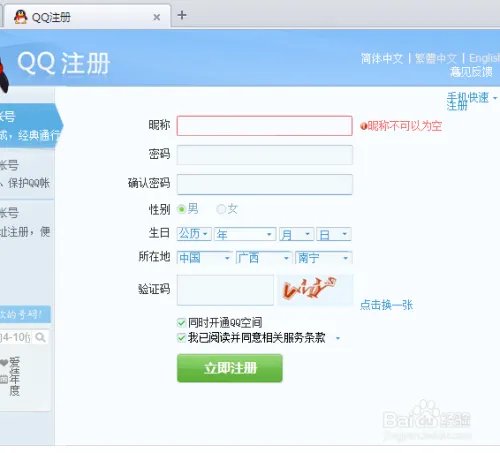The image size is (500, 453).
Task: Focus the 昵称 nickname input field
Action: (x=264, y=126)
